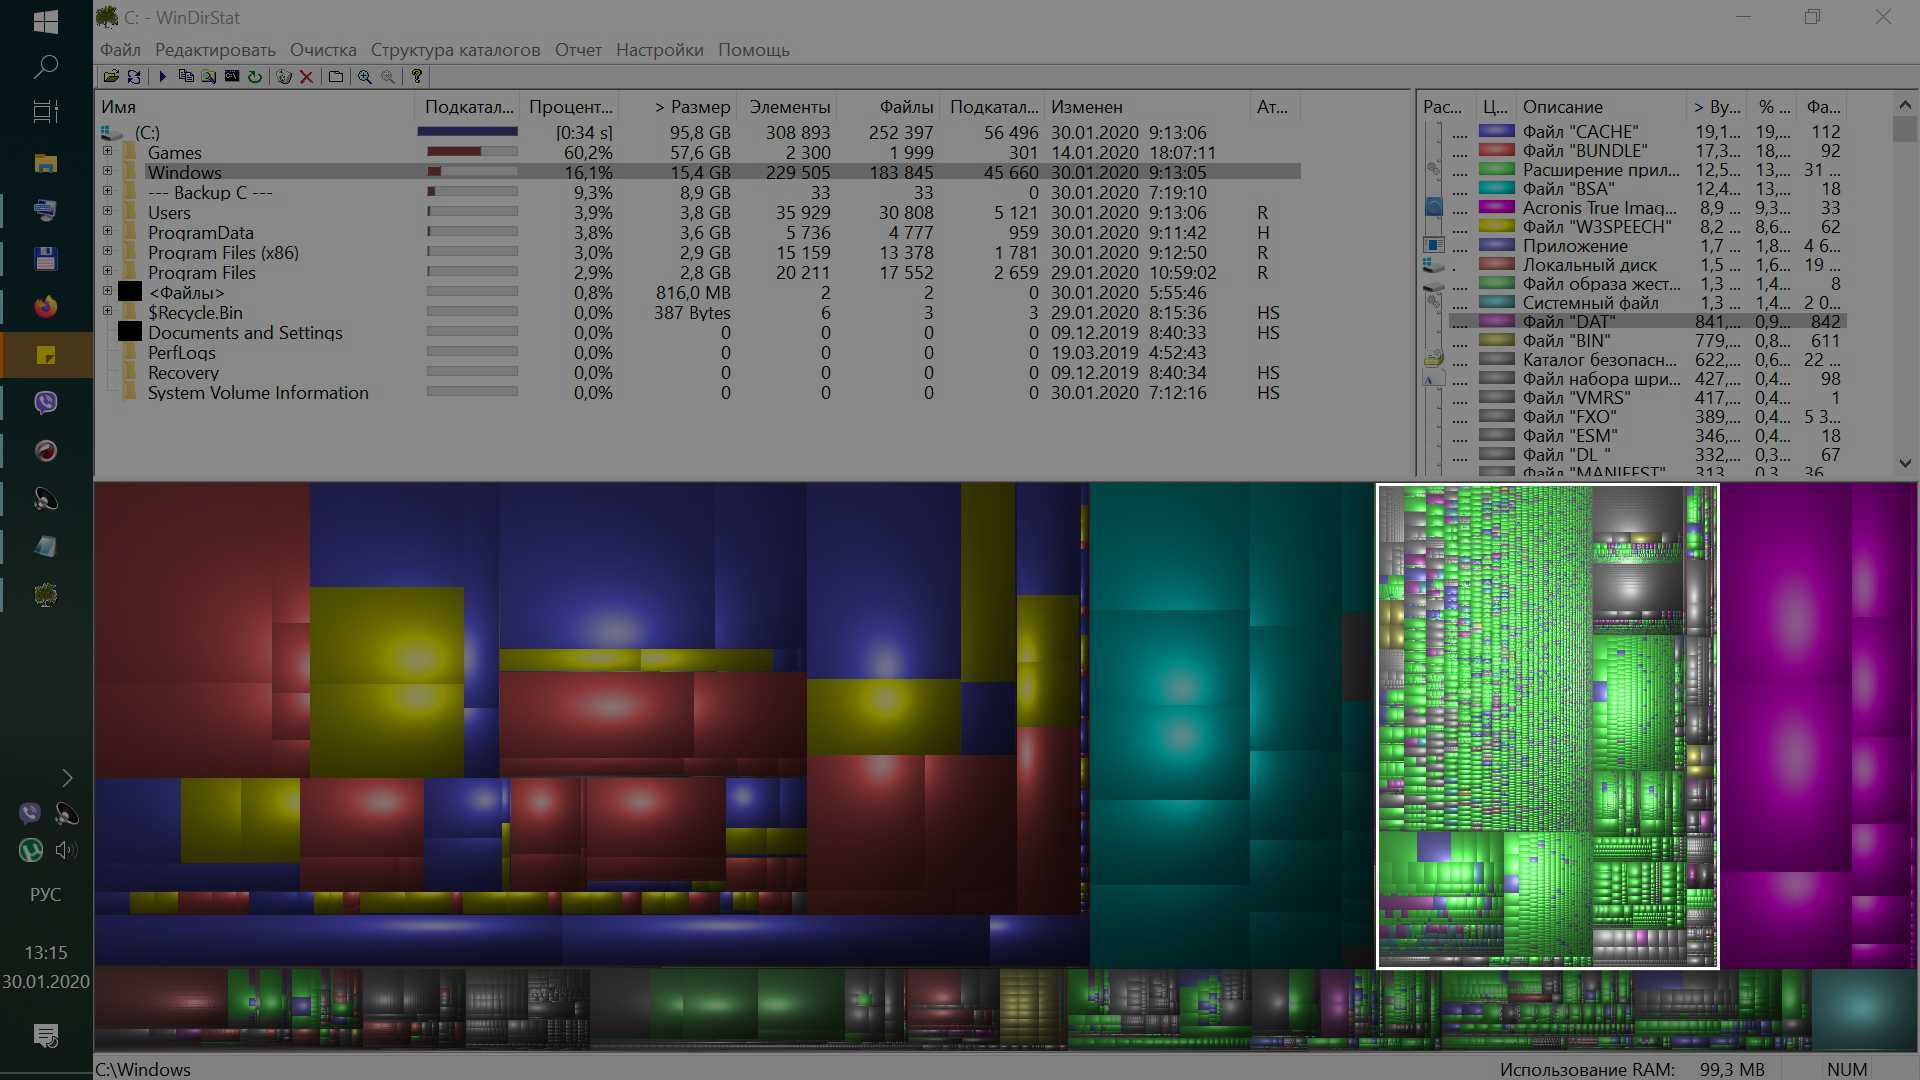Click the yellow question mark help icon
This screenshot has width=1920, height=1080.
[x=417, y=76]
